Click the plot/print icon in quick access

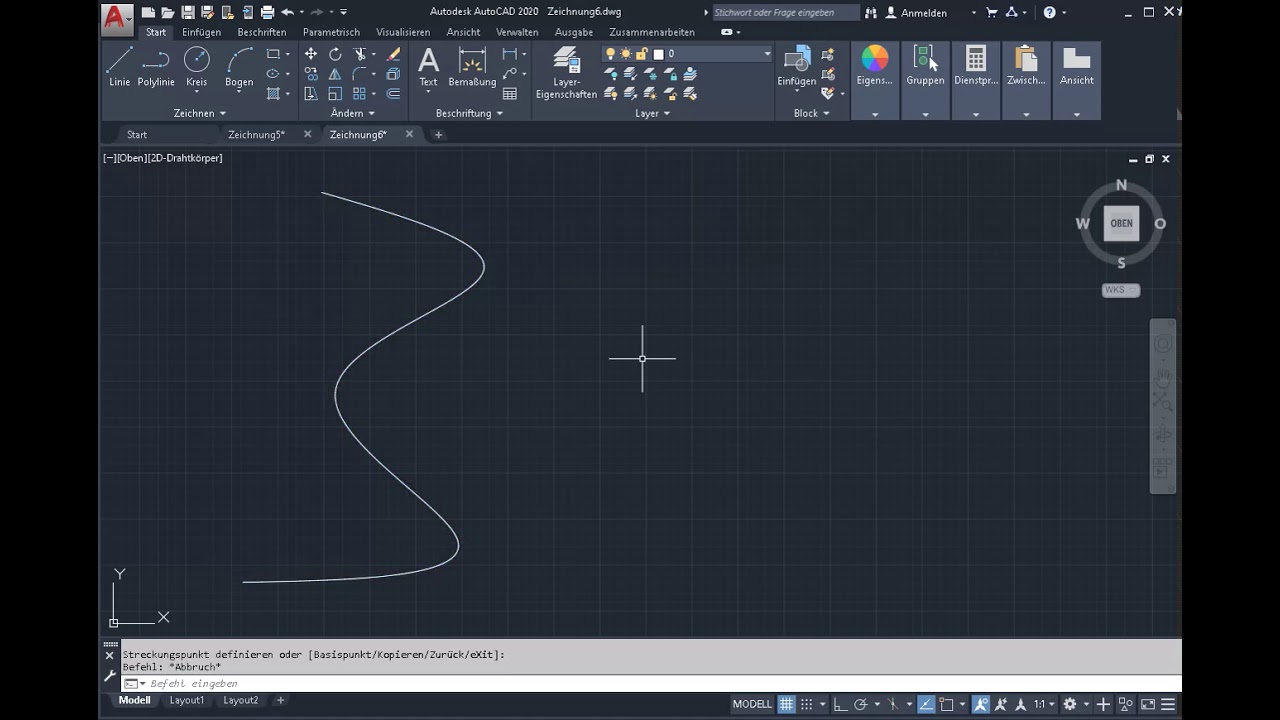[x=267, y=12]
